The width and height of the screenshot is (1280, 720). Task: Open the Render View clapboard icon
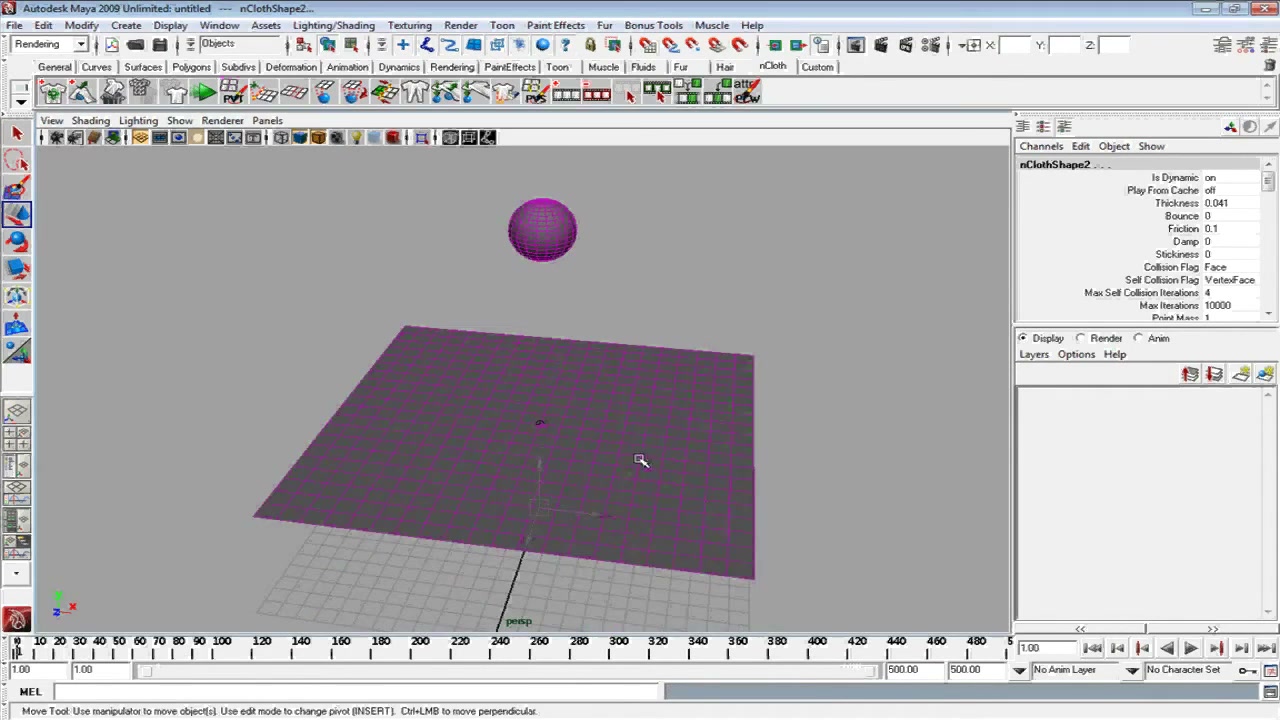[x=856, y=45]
